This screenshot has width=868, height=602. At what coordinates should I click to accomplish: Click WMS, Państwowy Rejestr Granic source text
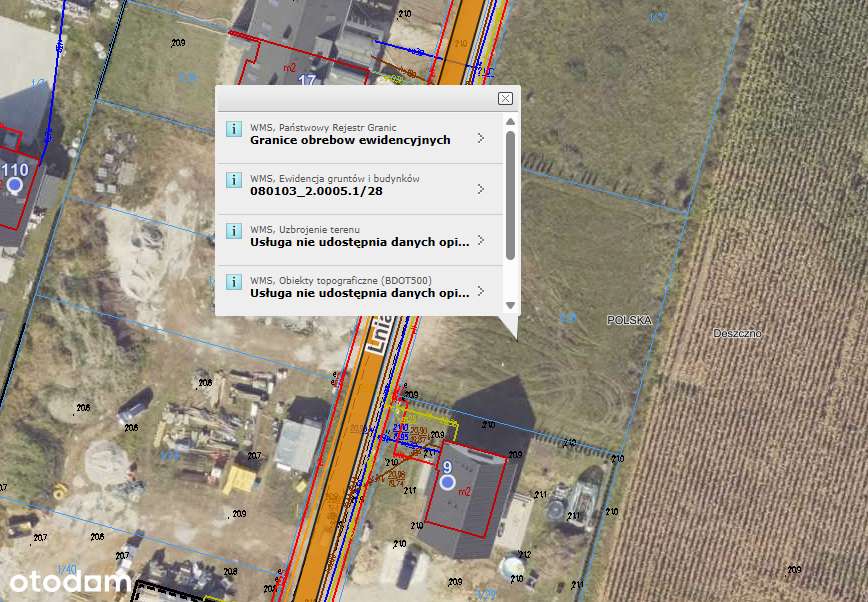click(323, 127)
